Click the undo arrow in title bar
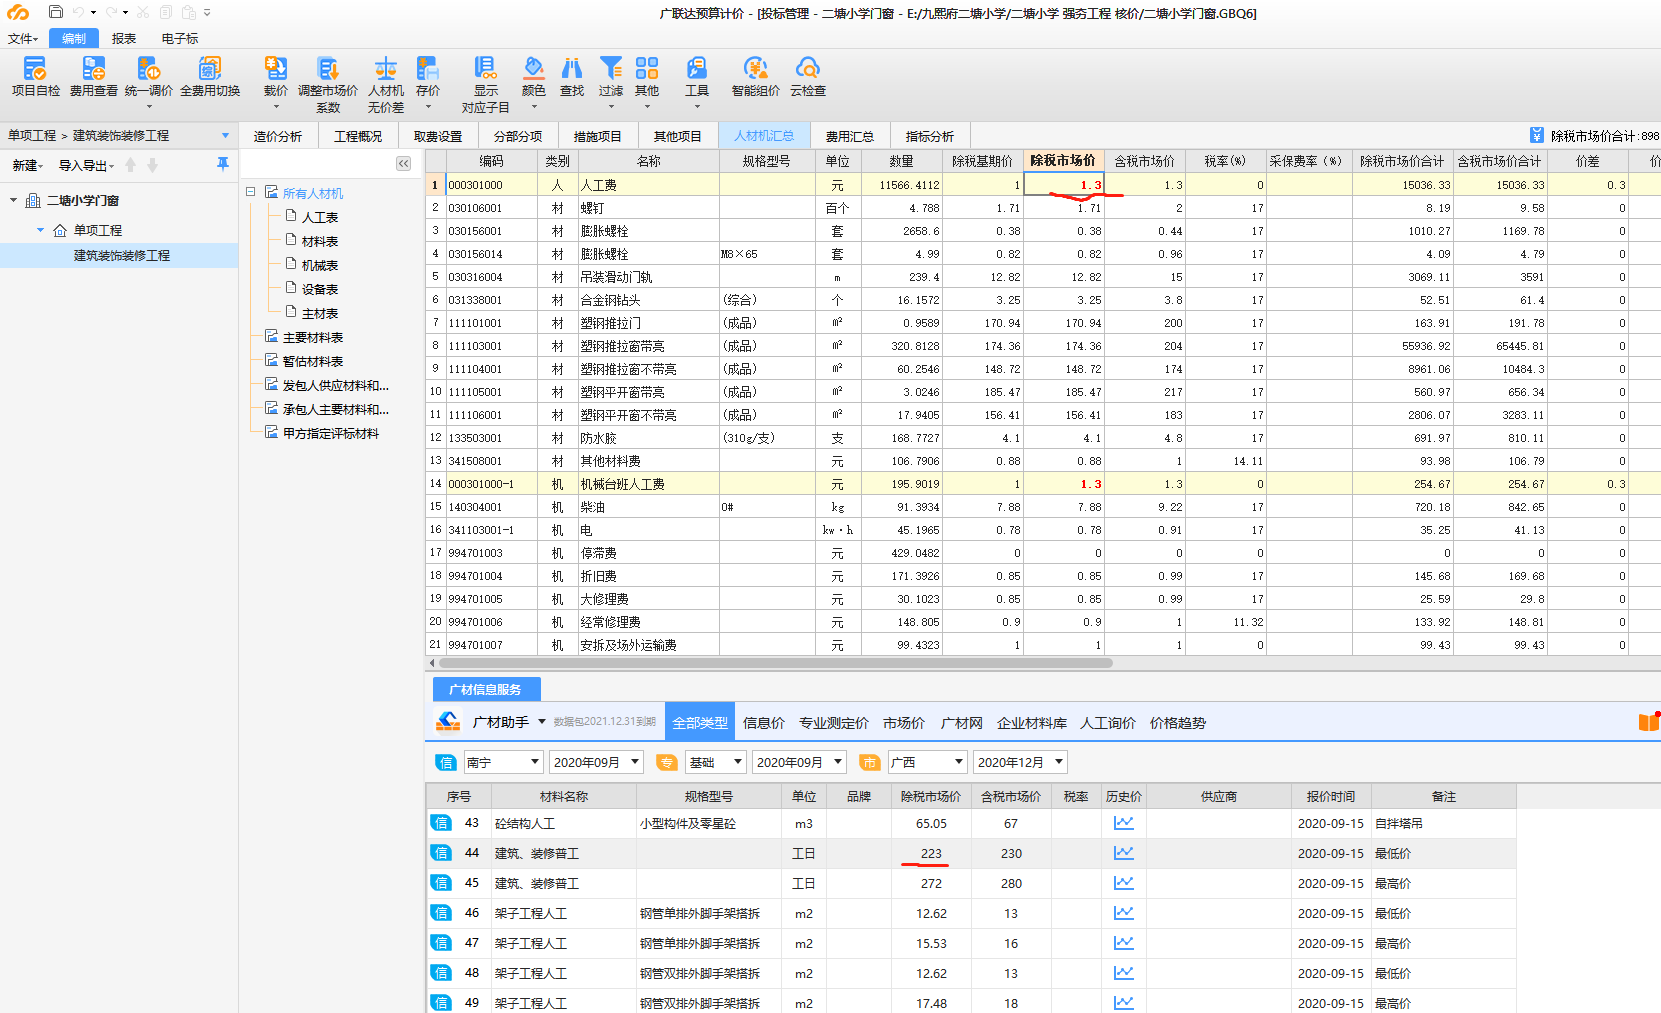This screenshot has height=1013, width=1661. point(78,13)
